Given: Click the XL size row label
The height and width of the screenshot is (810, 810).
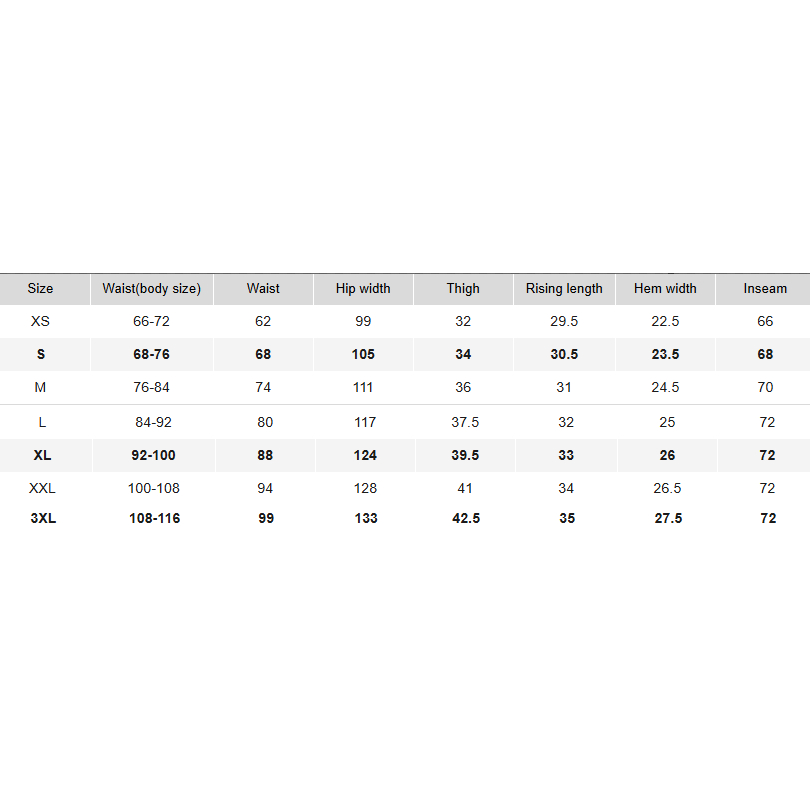Looking at the screenshot, I should tap(42, 455).
